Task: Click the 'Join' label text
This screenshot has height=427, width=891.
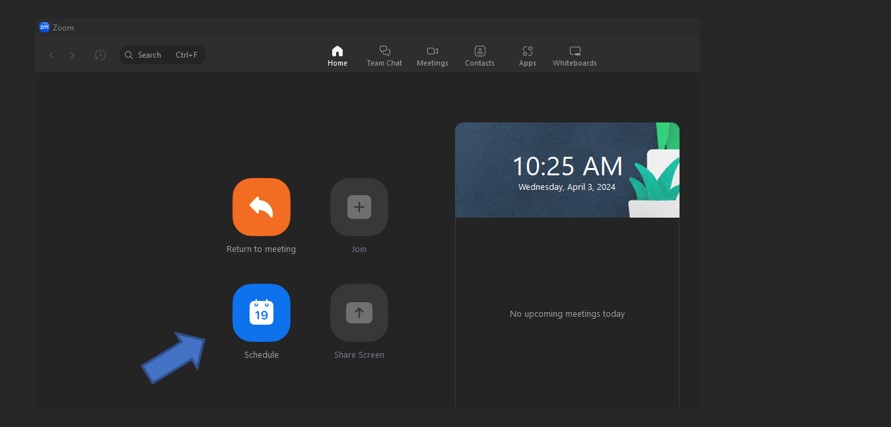Action: [x=359, y=249]
